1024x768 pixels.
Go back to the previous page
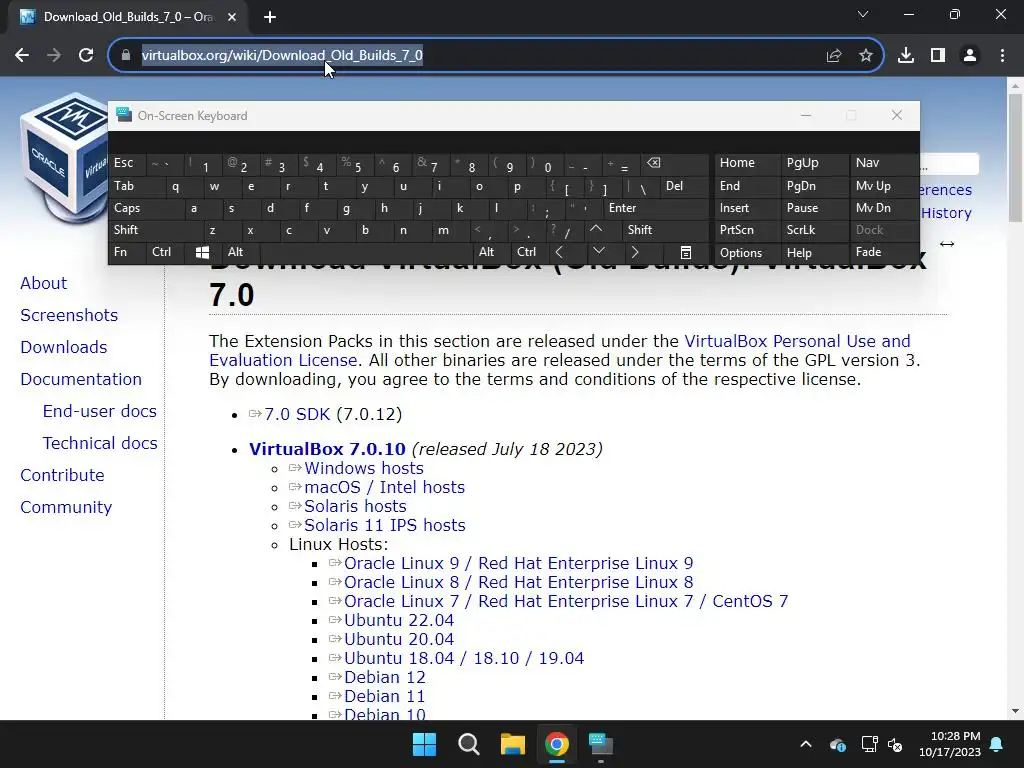tap(22, 56)
